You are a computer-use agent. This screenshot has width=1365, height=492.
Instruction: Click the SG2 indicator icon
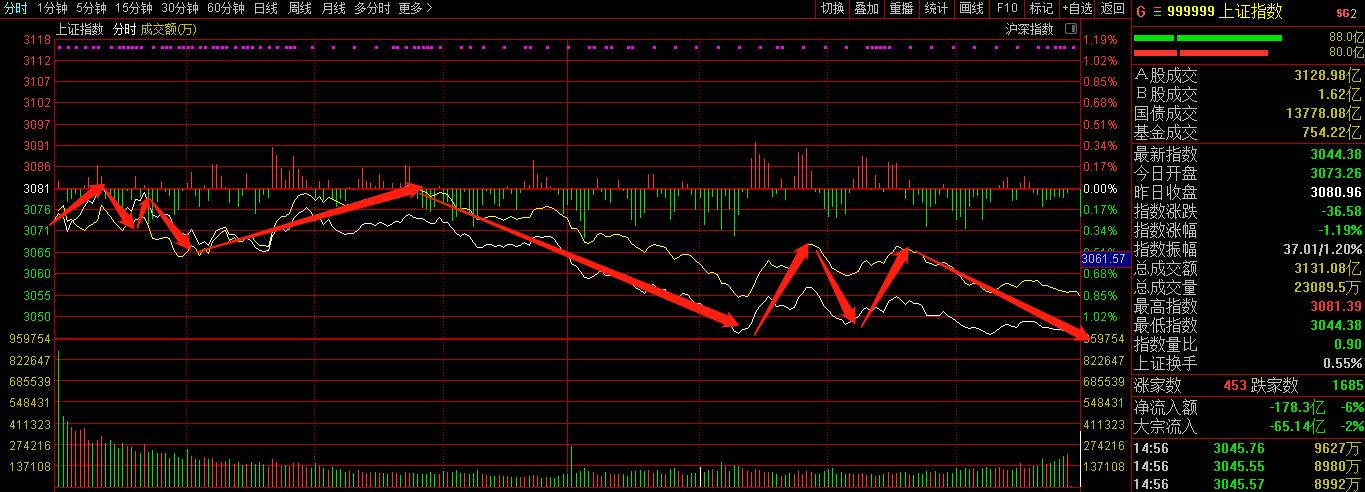point(1346,12)
